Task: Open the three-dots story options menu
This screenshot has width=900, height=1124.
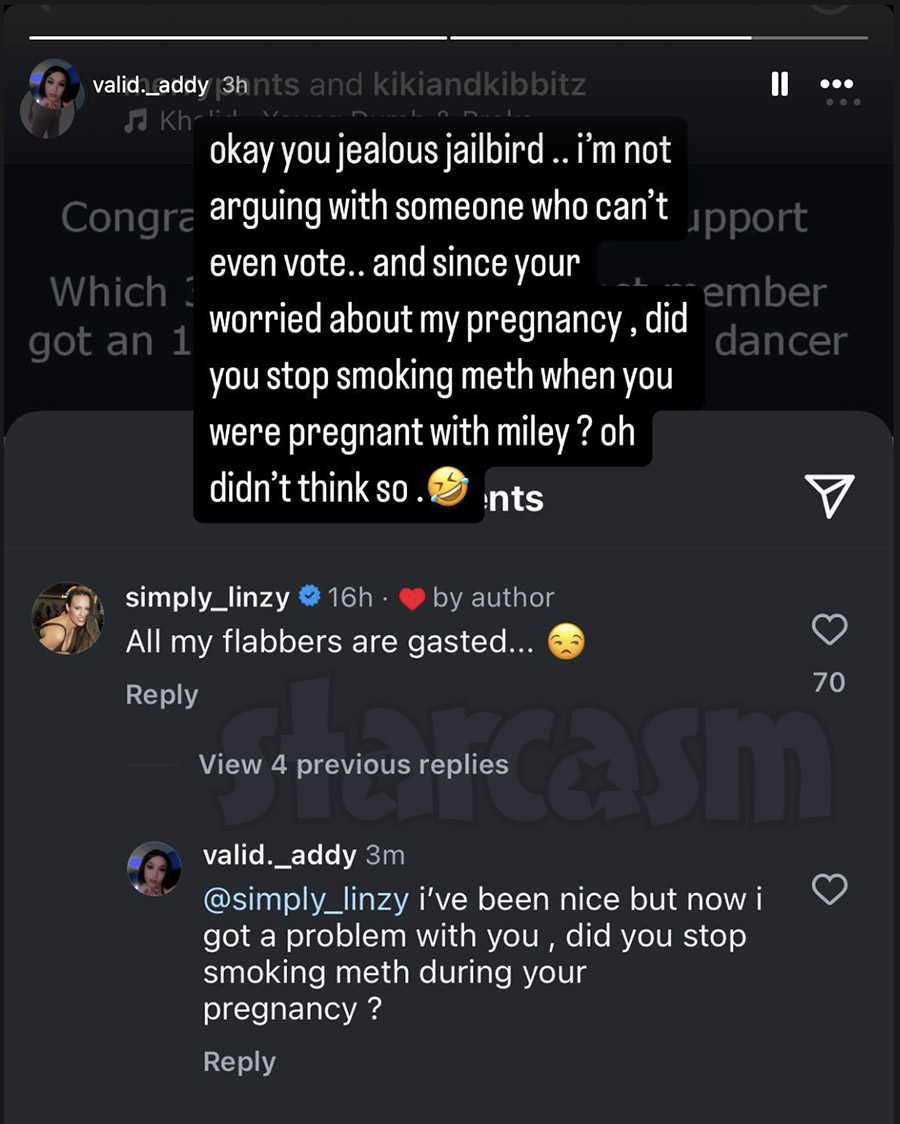Action: coord(836,85)
